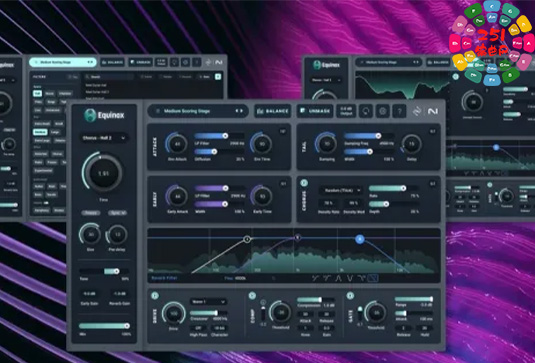Select the Medium filter tag in back-left window

click(40, 132)
